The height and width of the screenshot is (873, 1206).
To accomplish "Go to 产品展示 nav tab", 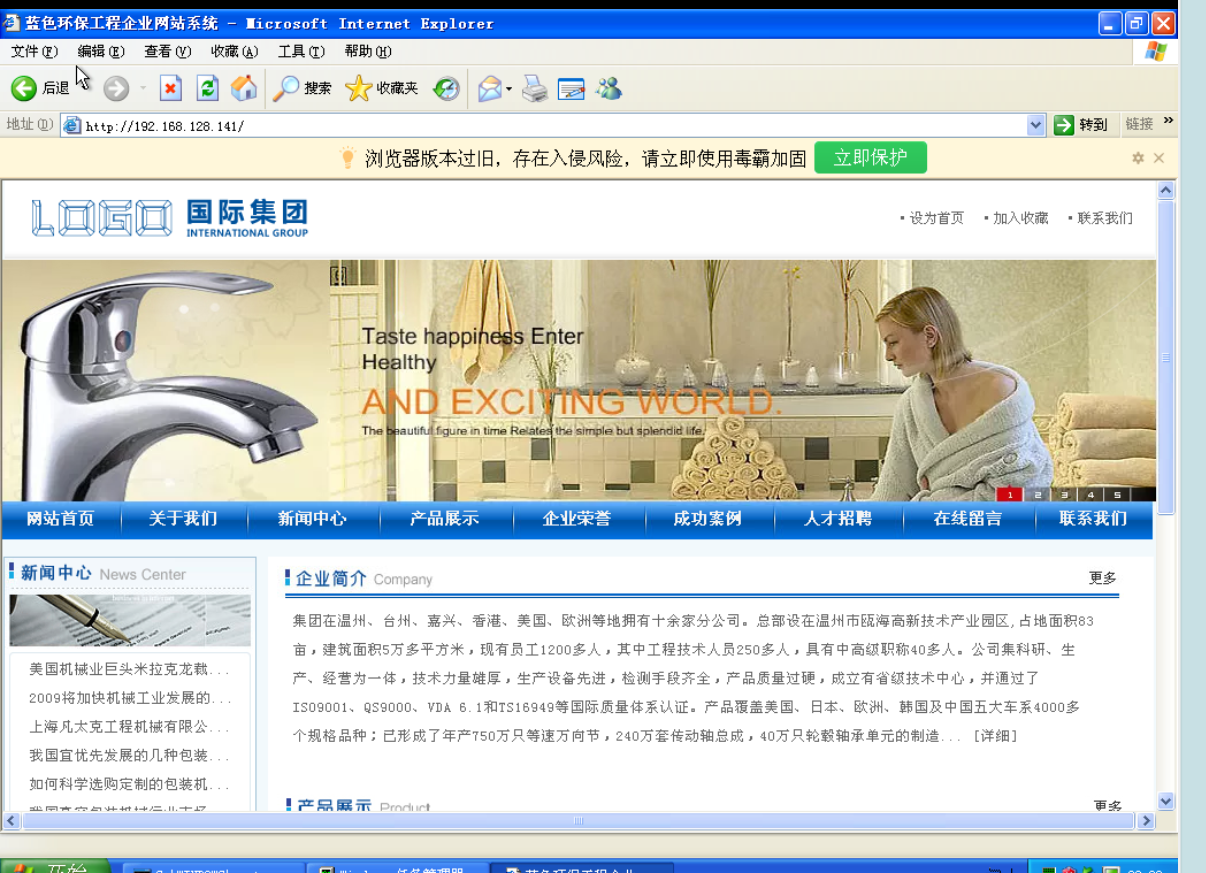I will coord(444,519).
